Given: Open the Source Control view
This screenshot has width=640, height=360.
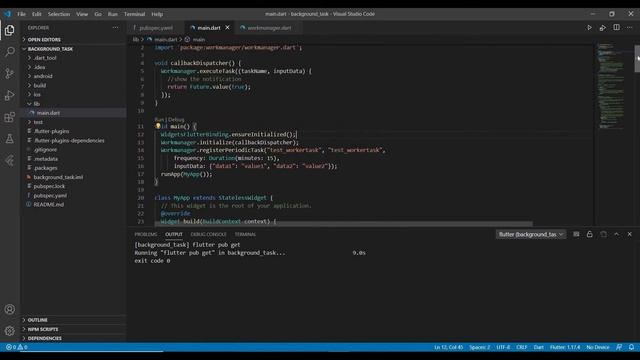Looking at the screenshot, I should (9, 73).
